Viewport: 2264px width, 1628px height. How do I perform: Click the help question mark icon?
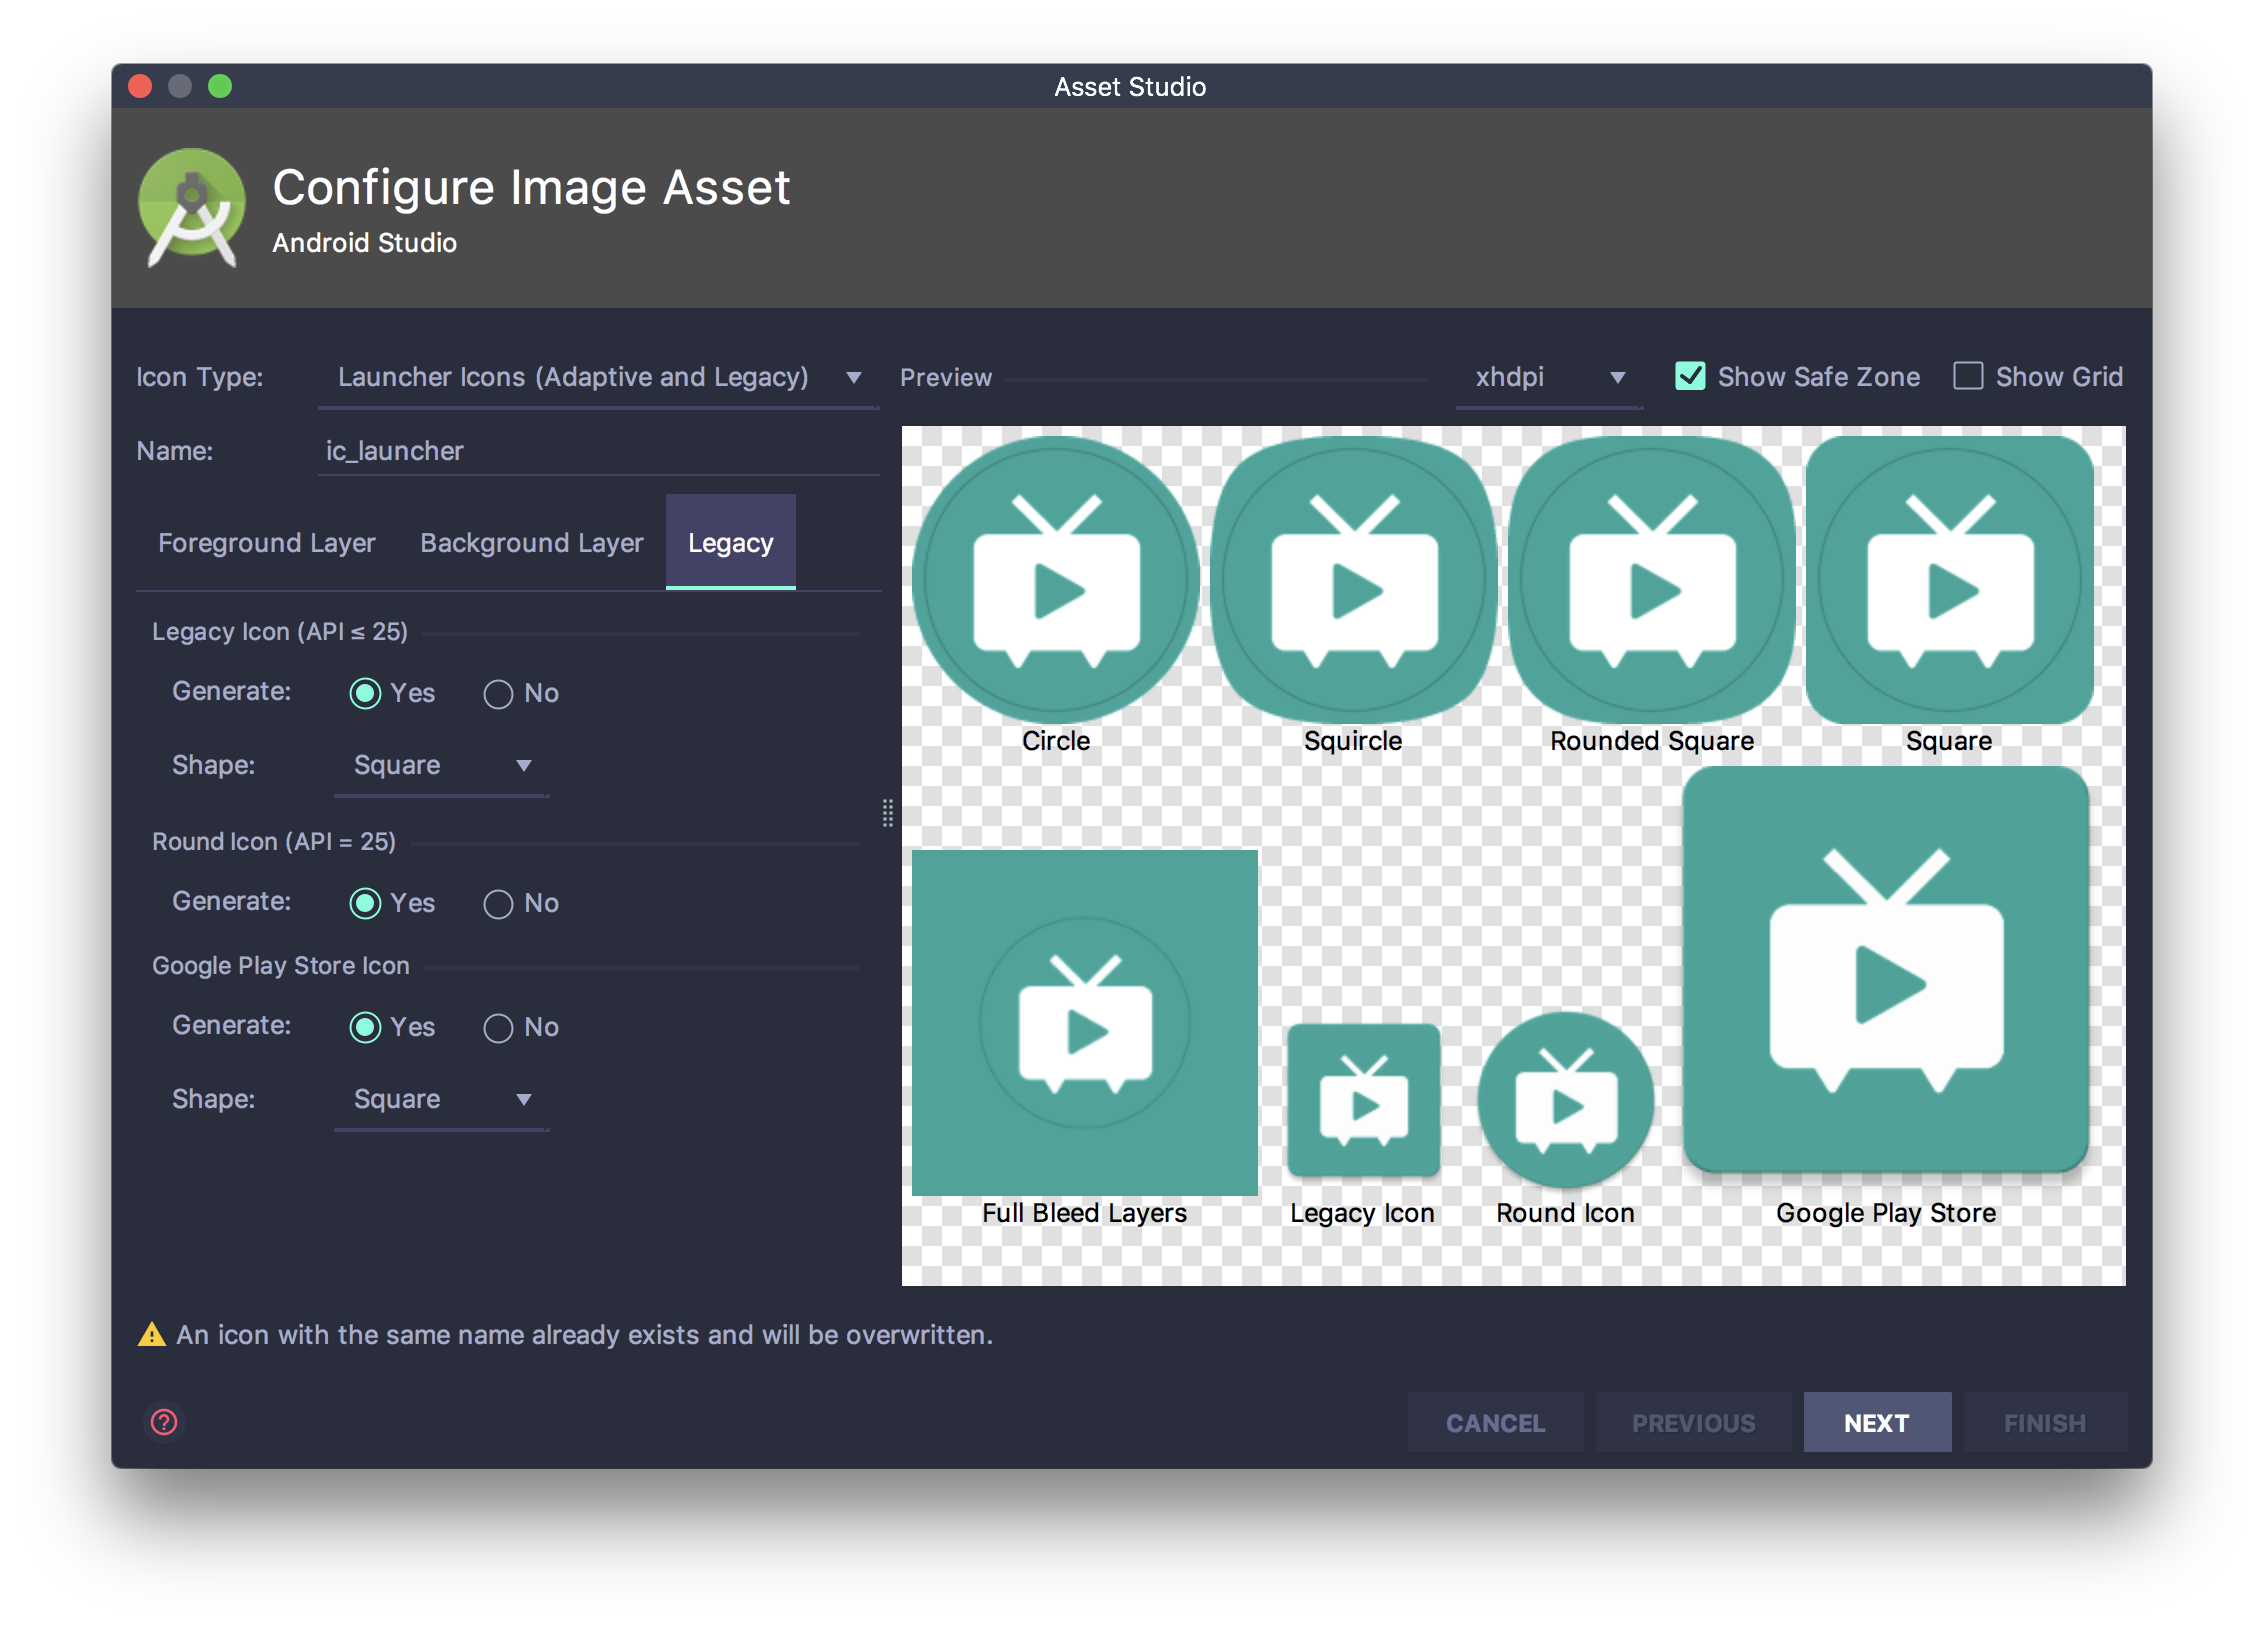[x=164, y=1421]
